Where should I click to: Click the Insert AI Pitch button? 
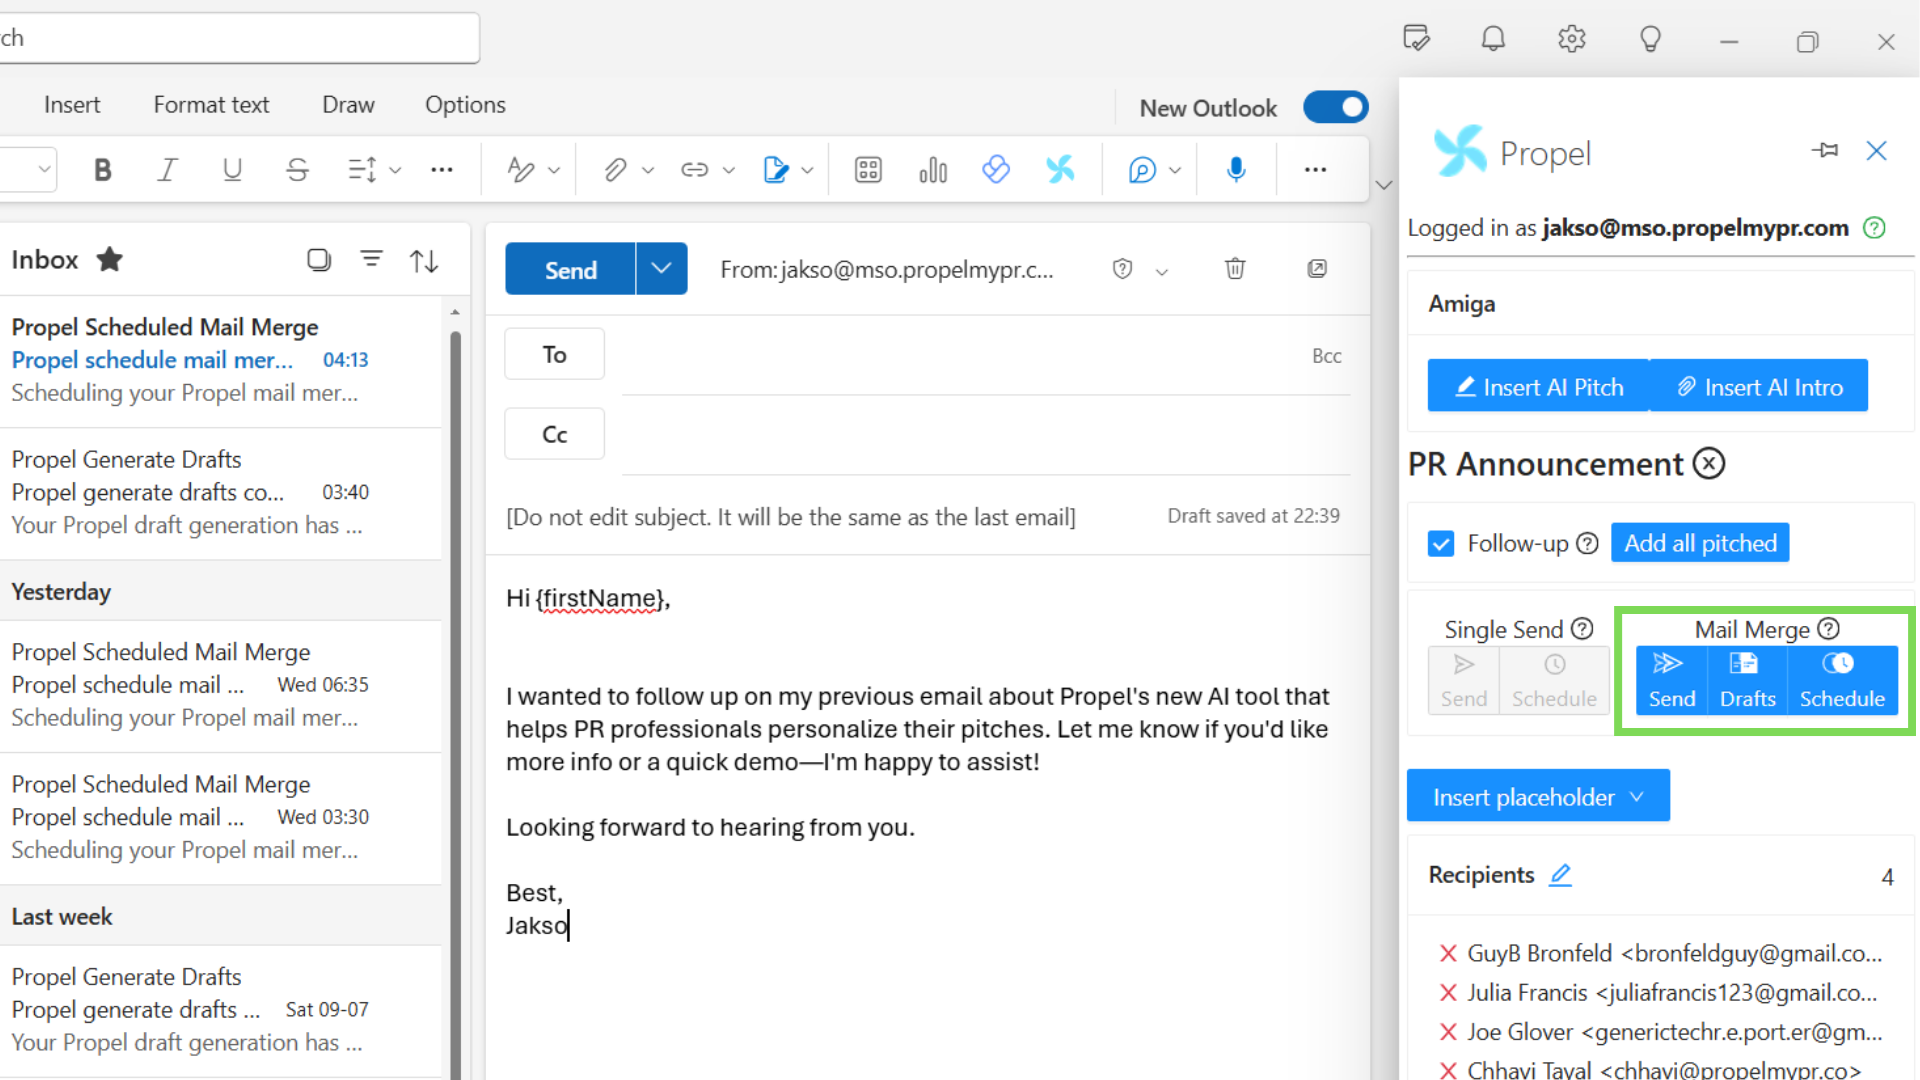[x=1538, y=386]
